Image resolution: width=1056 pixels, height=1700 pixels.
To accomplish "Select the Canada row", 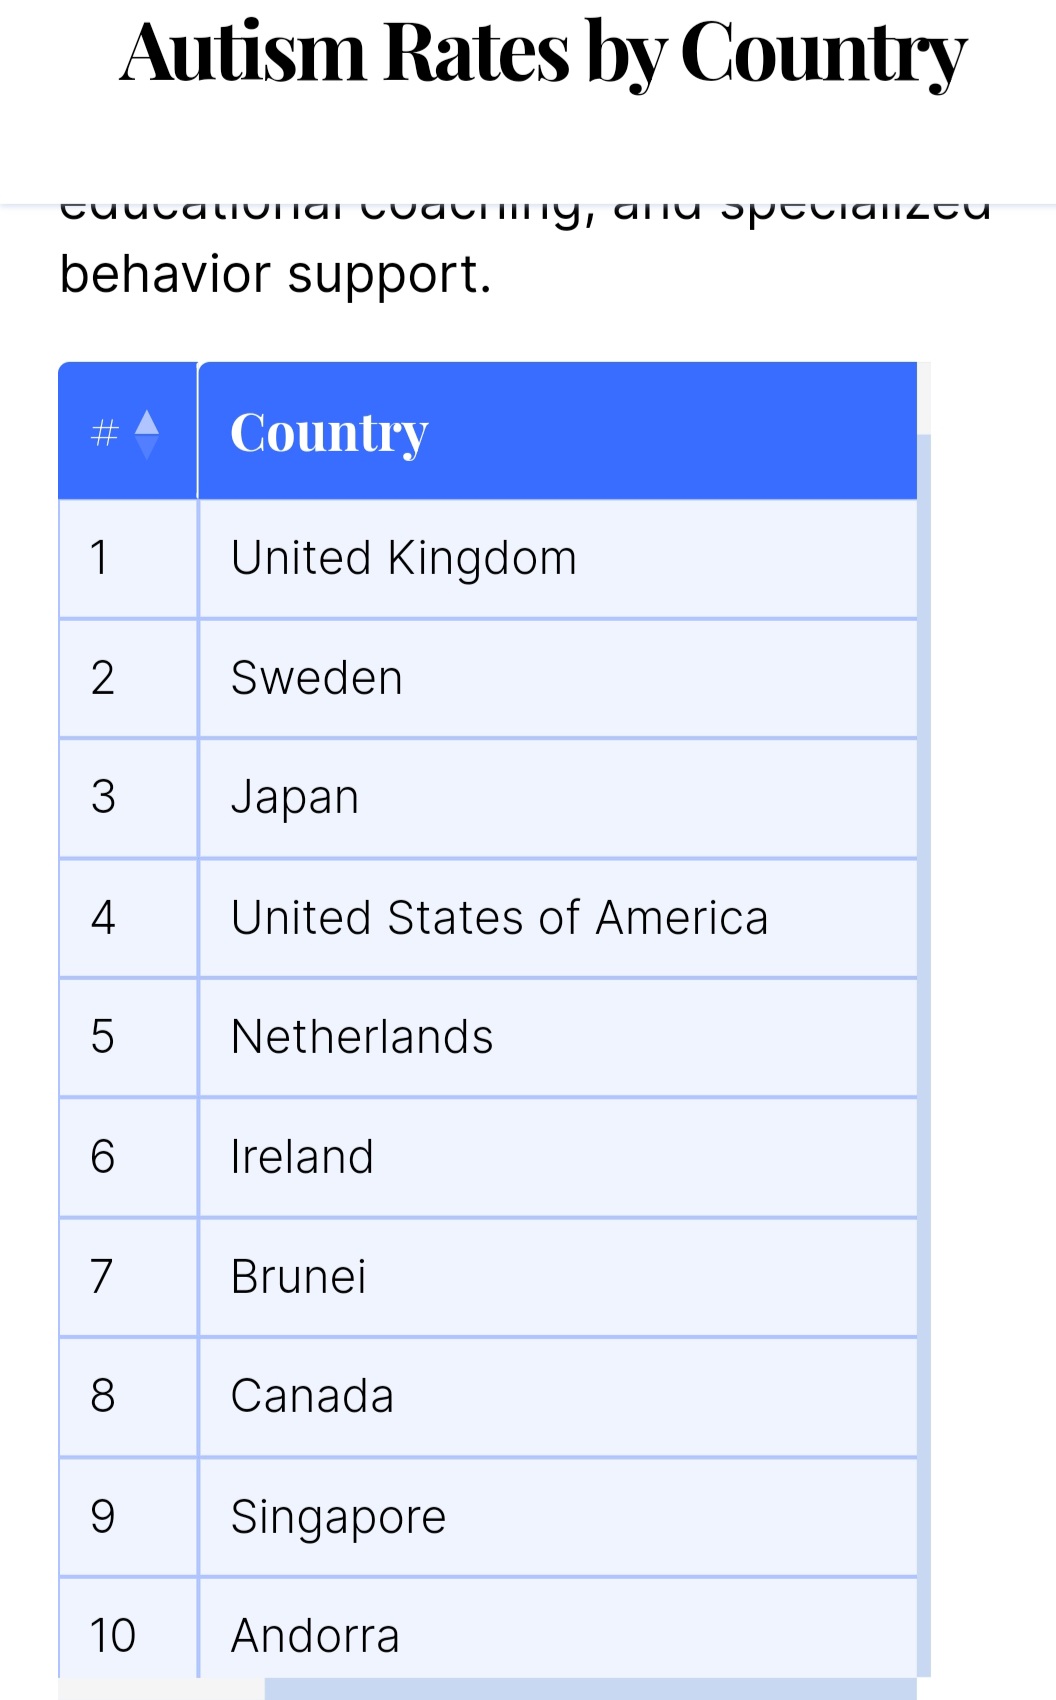I will (x=488, y=1397).
